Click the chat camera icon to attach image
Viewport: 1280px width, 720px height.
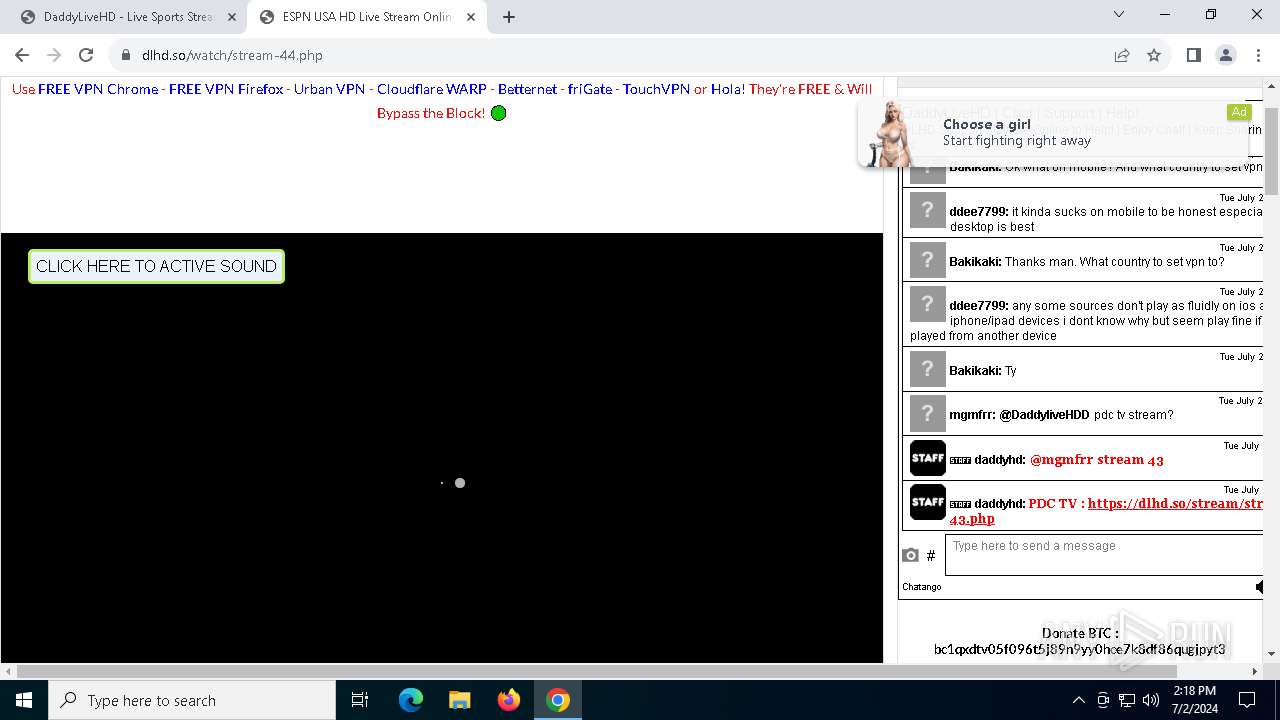(910, 555)
